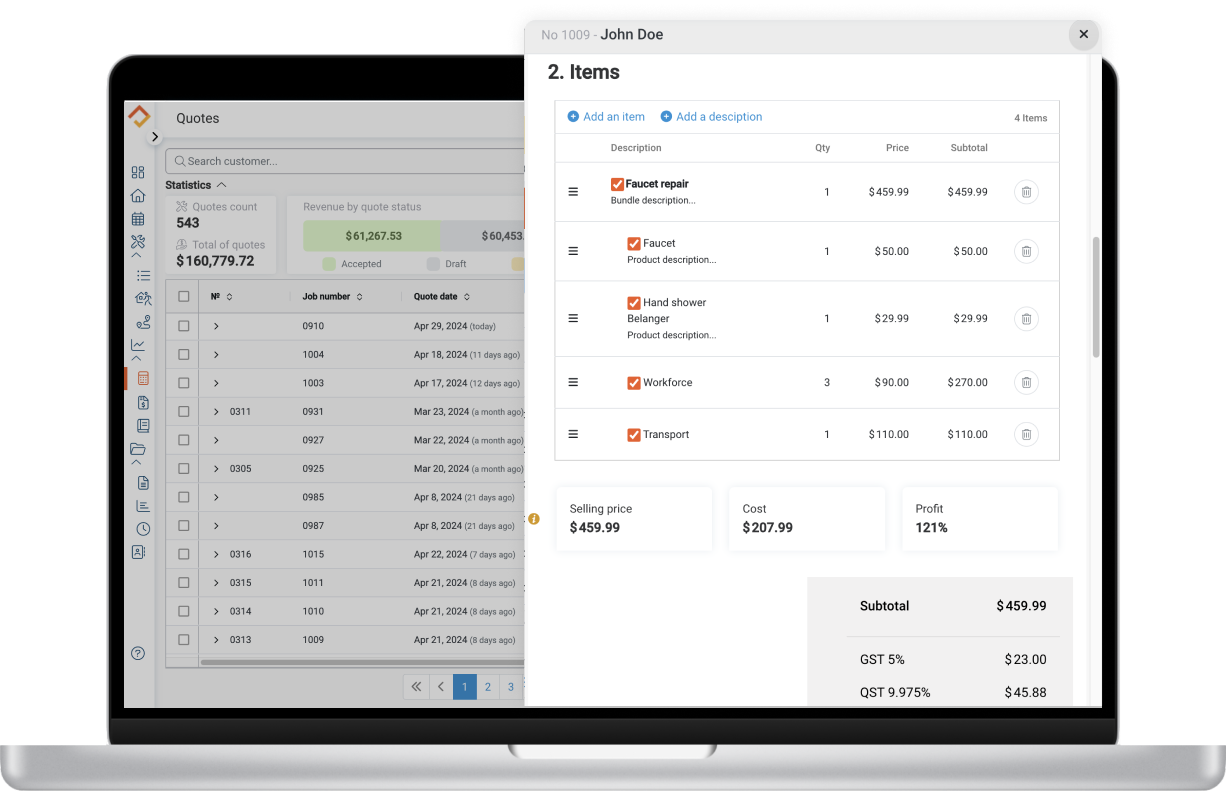The height and width of the screenshot is (791, 1226).
Task: Open the dashboard grid icon in sidebar
Action: [138, 172]
